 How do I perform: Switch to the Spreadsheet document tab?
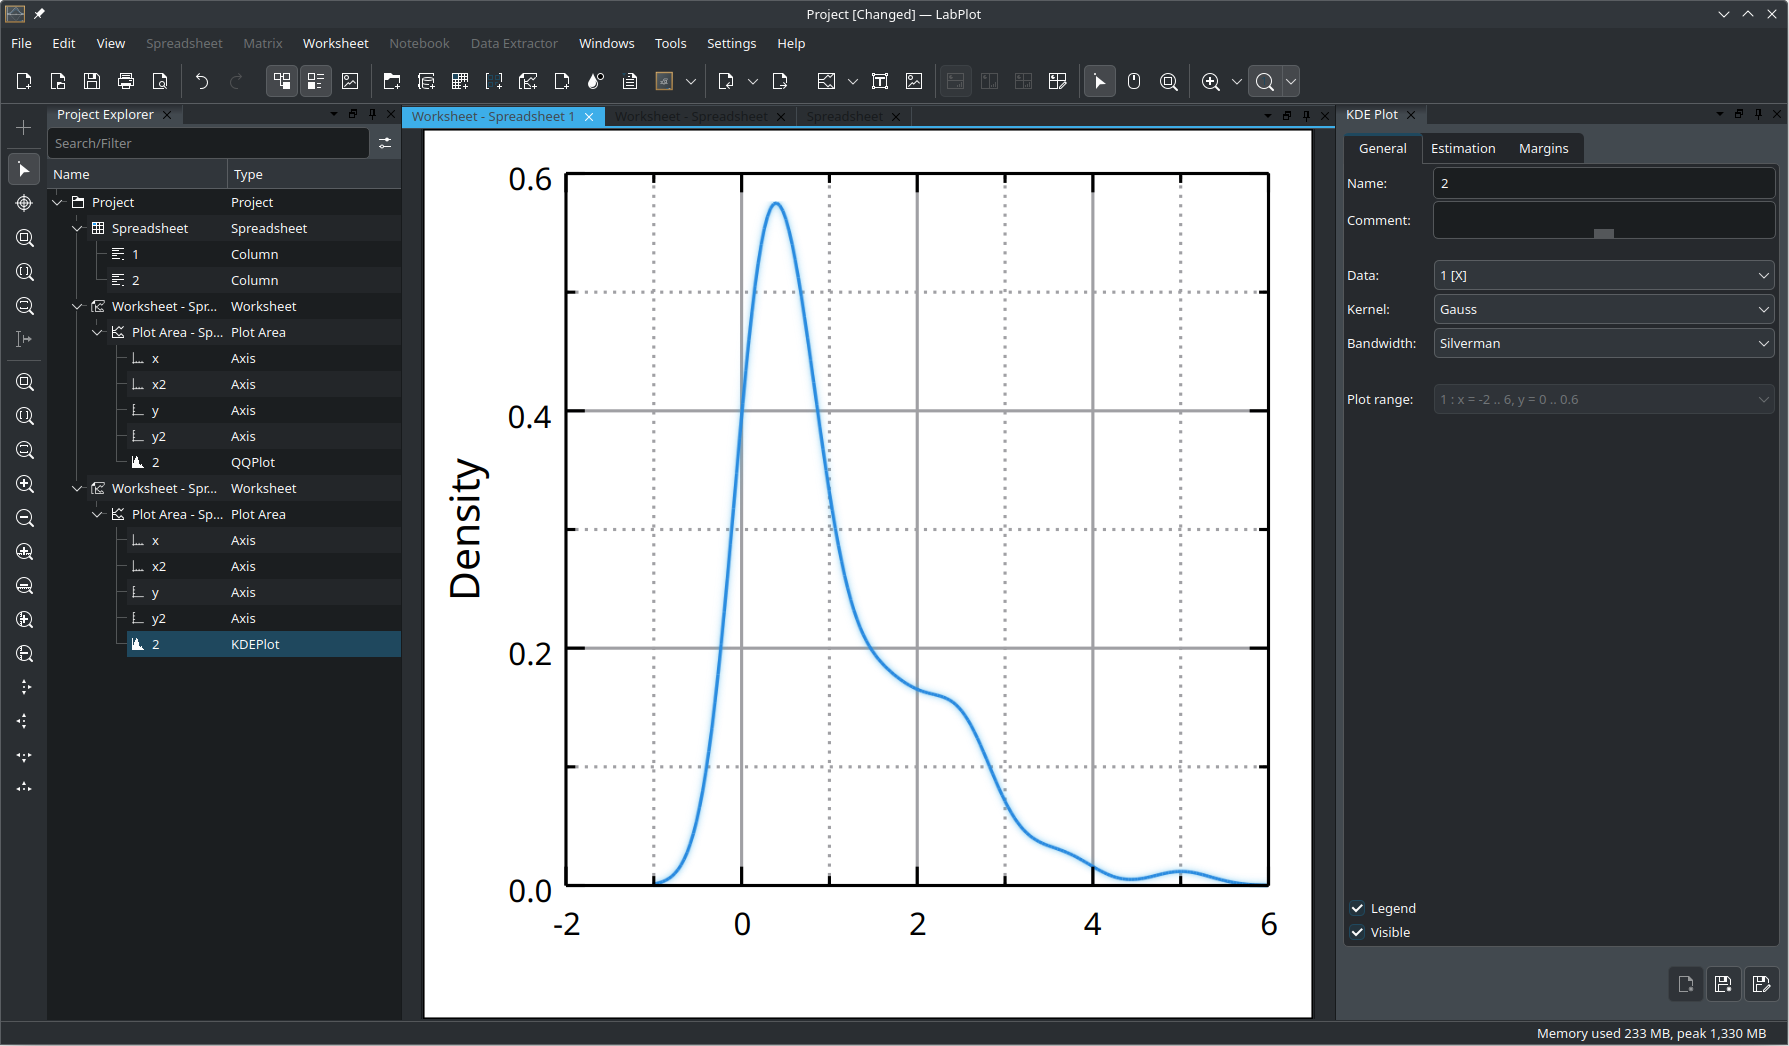click(x=845, y=116)
